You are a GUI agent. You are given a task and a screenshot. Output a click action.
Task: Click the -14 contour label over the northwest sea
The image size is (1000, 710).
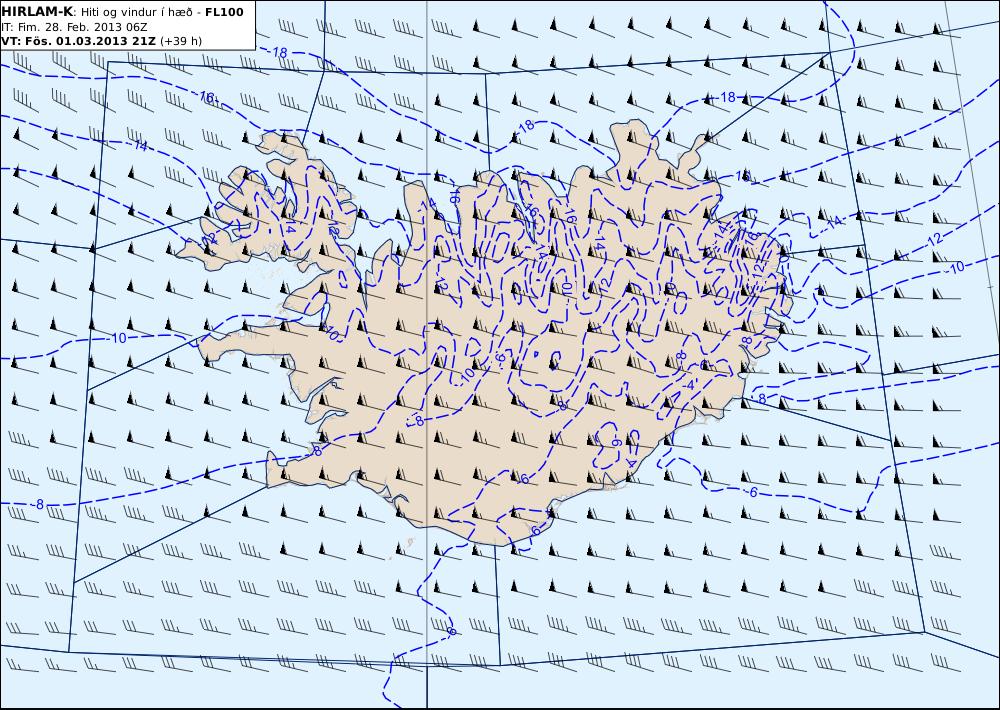click(139, 145)
